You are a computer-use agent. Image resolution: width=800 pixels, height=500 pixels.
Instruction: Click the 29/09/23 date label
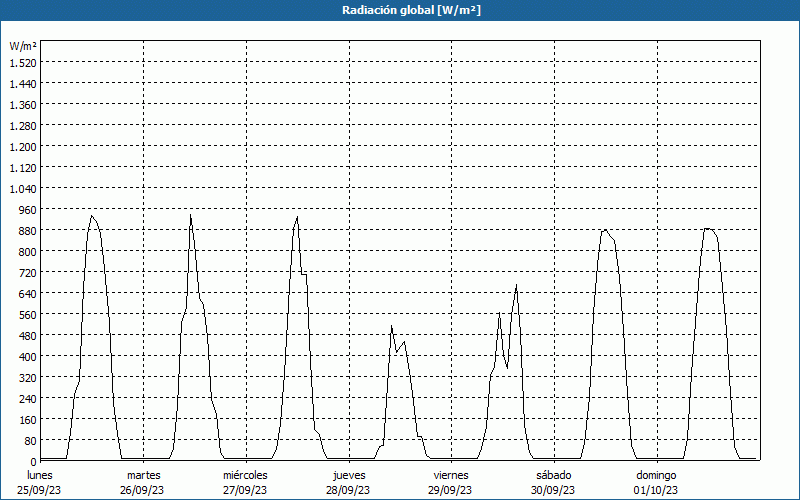pyautogui.click(x=450, y=490)
